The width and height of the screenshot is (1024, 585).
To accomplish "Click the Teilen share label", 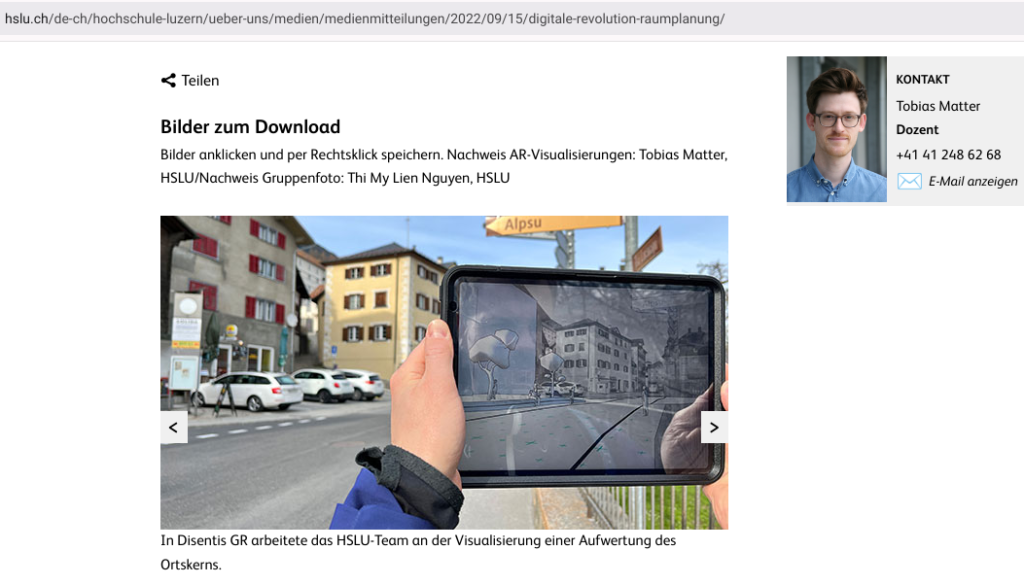I will point(200,80).
